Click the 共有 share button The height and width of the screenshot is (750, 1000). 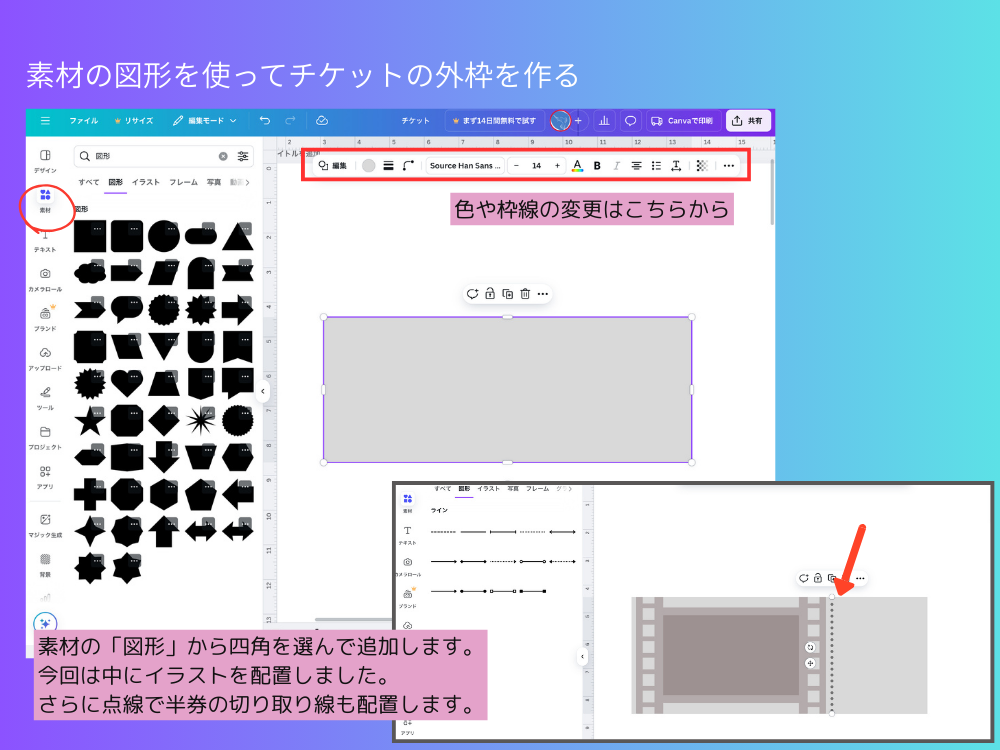point(748,120)
